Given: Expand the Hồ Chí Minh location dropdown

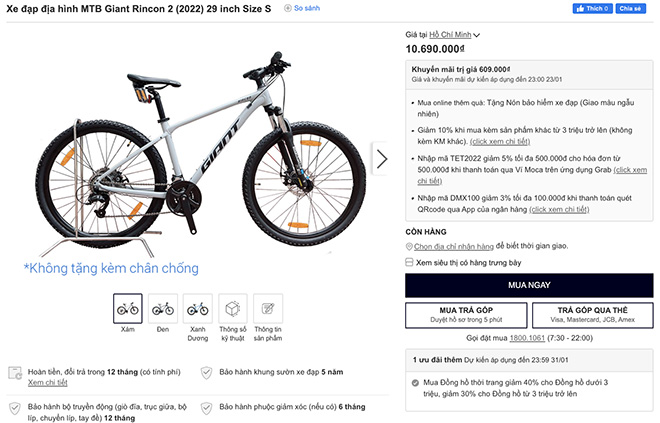Looking at the screenshot, I should 477,34.
